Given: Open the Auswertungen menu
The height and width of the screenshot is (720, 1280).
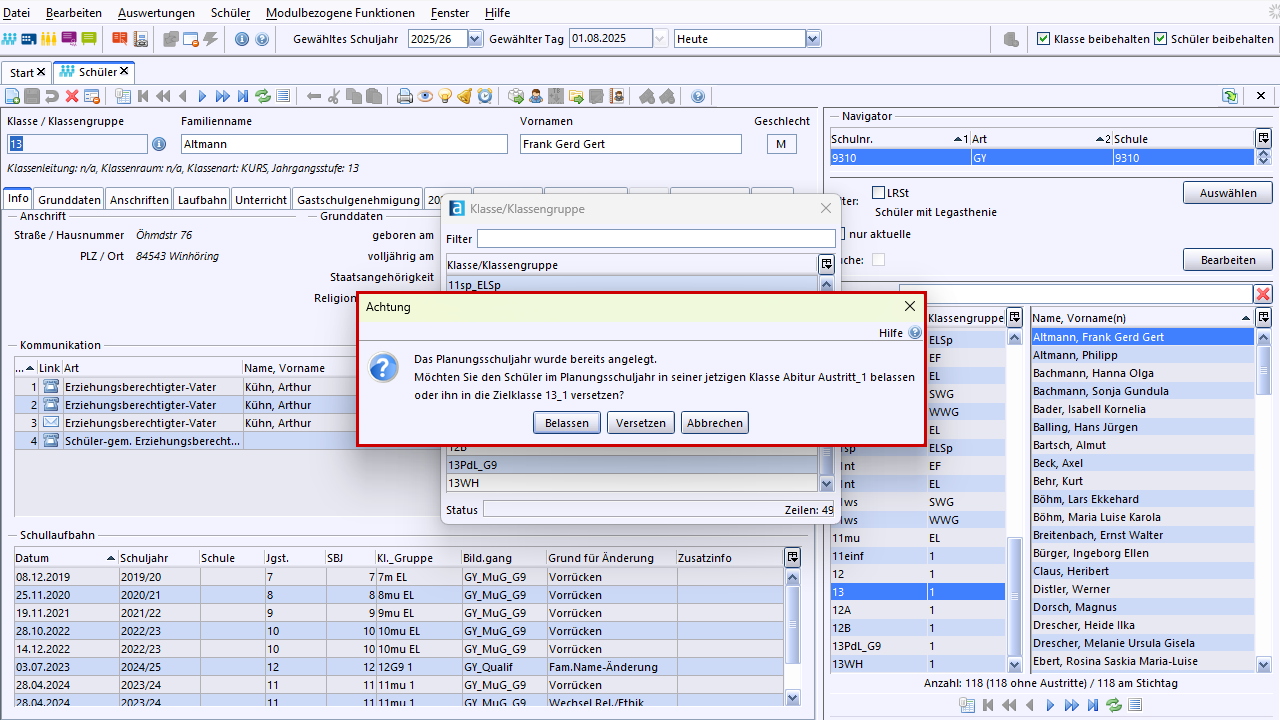Looking at the screenshot, I should tap(156, 13).
